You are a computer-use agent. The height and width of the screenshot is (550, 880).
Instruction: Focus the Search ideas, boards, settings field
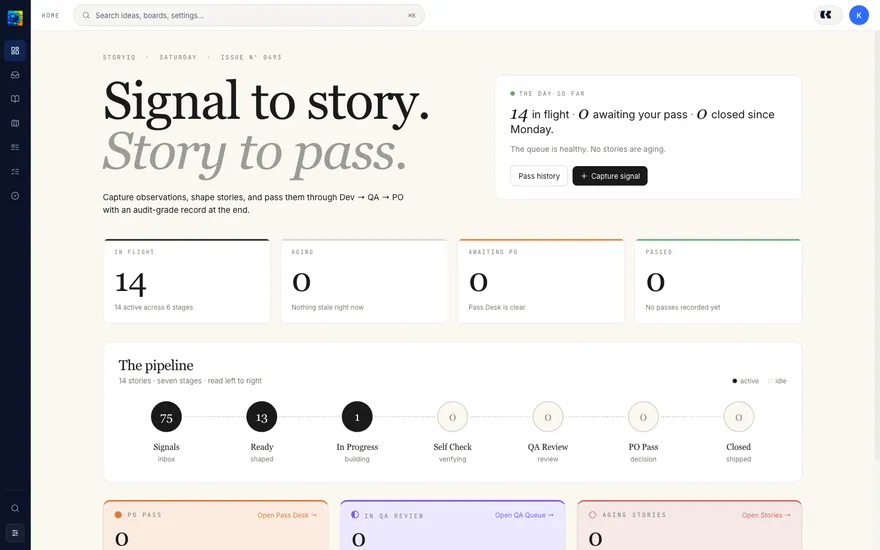pos(249,16)
